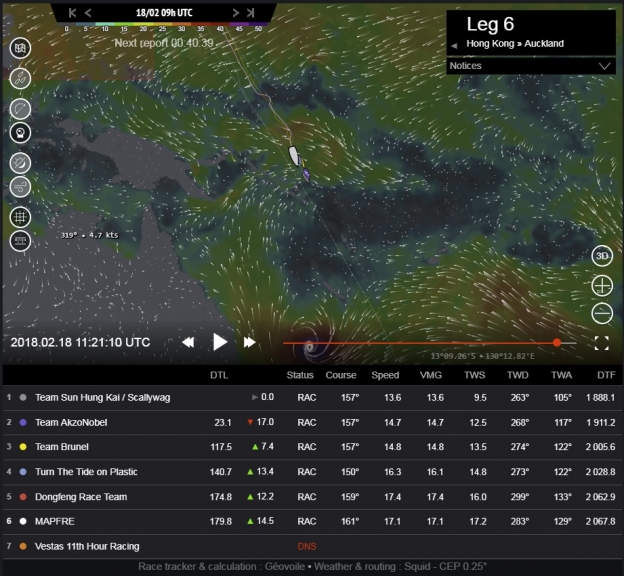Click MAPFRE TWD value 283°
Image resolution: width=624 pixels, height=576 pixels.
[x=520, y=521]
